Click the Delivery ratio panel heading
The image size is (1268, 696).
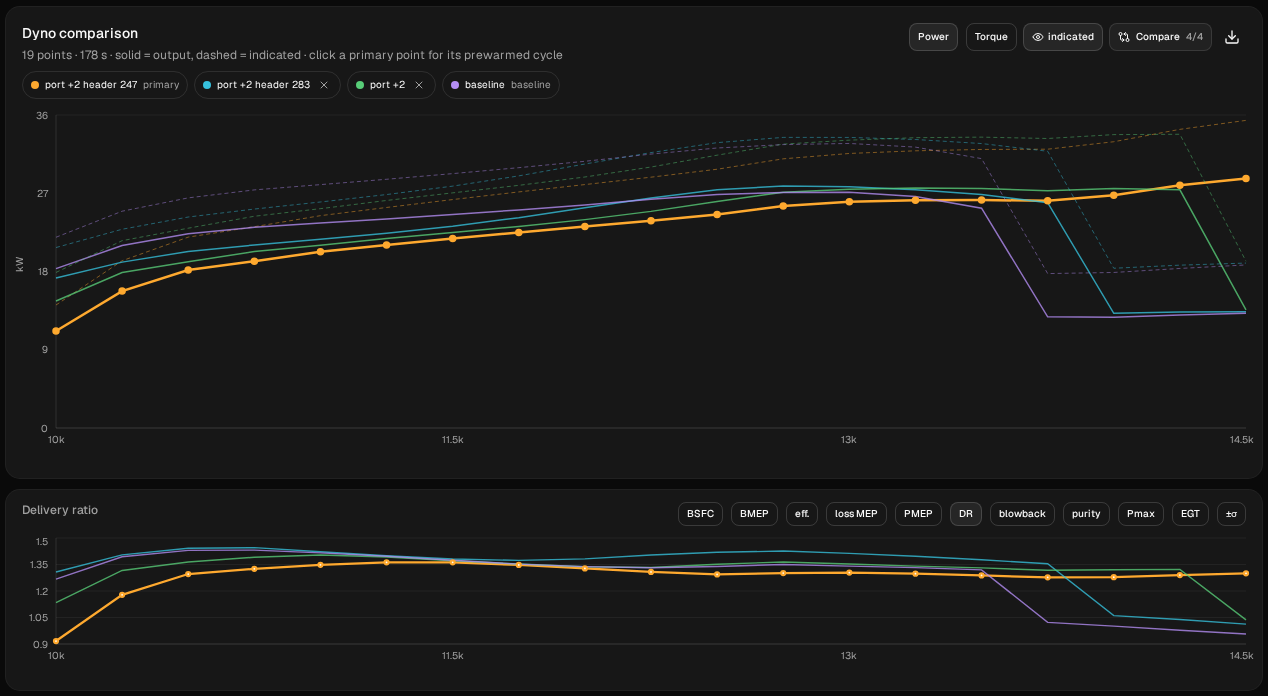point(60,510)
